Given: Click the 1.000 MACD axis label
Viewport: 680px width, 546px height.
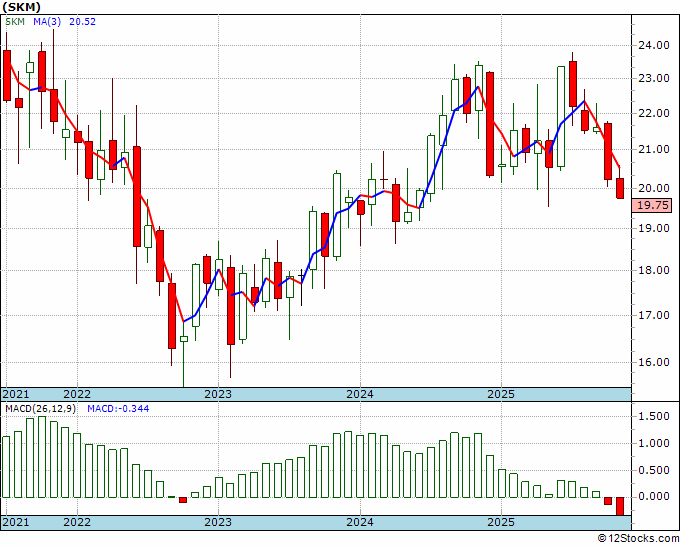Looking at the screenshot, I should pos(654,443).
